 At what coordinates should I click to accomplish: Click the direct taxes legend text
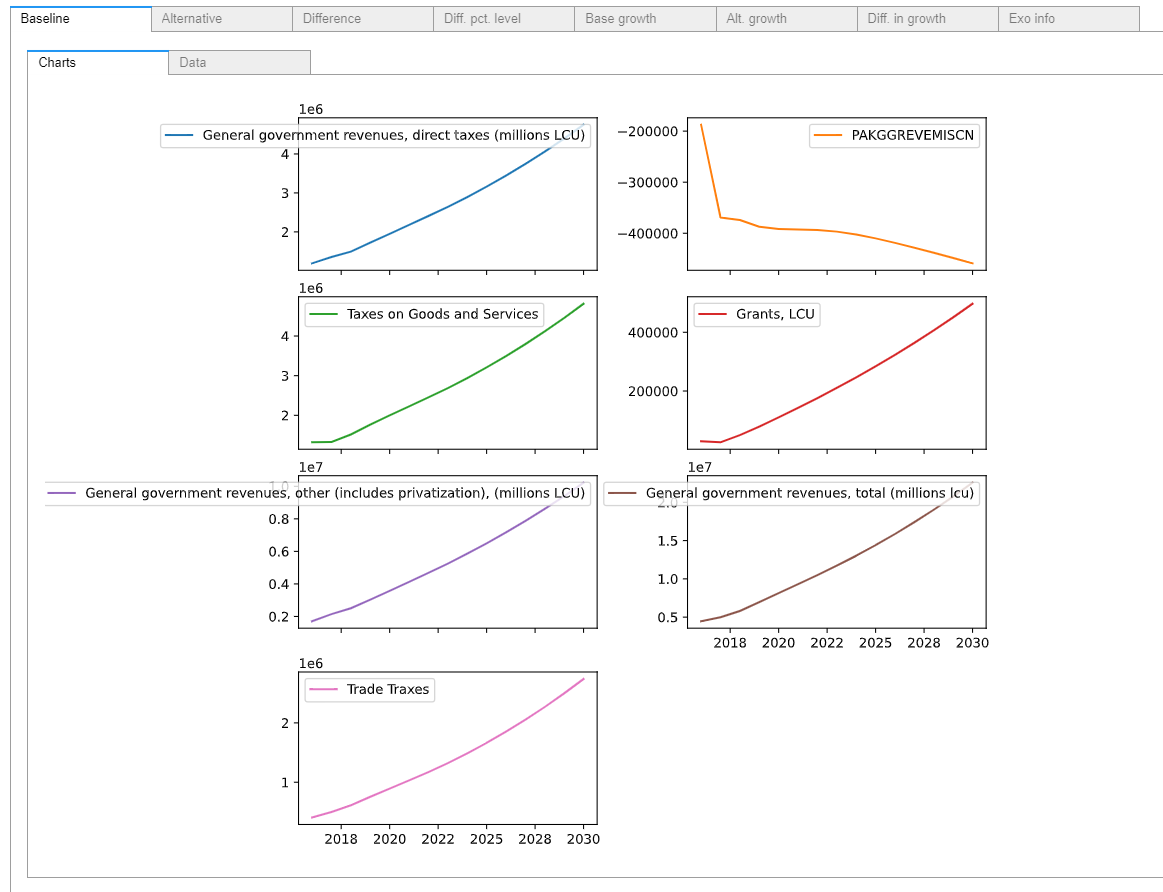tap(393, 136)
